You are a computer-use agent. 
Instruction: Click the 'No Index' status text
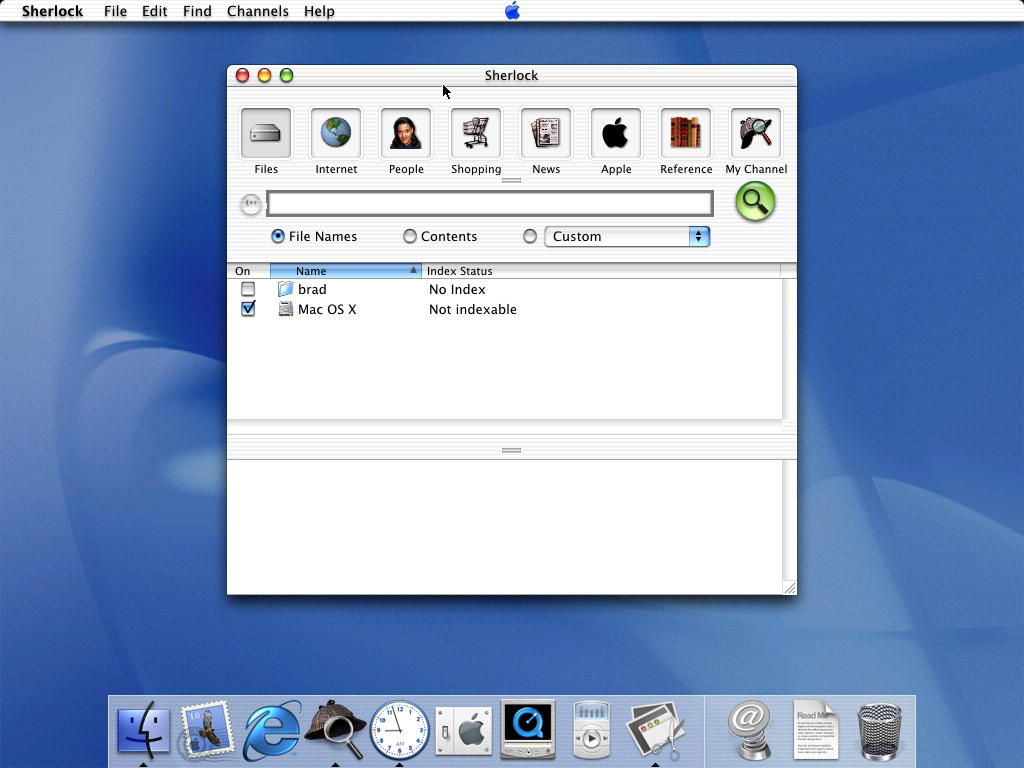click(457, 289)
